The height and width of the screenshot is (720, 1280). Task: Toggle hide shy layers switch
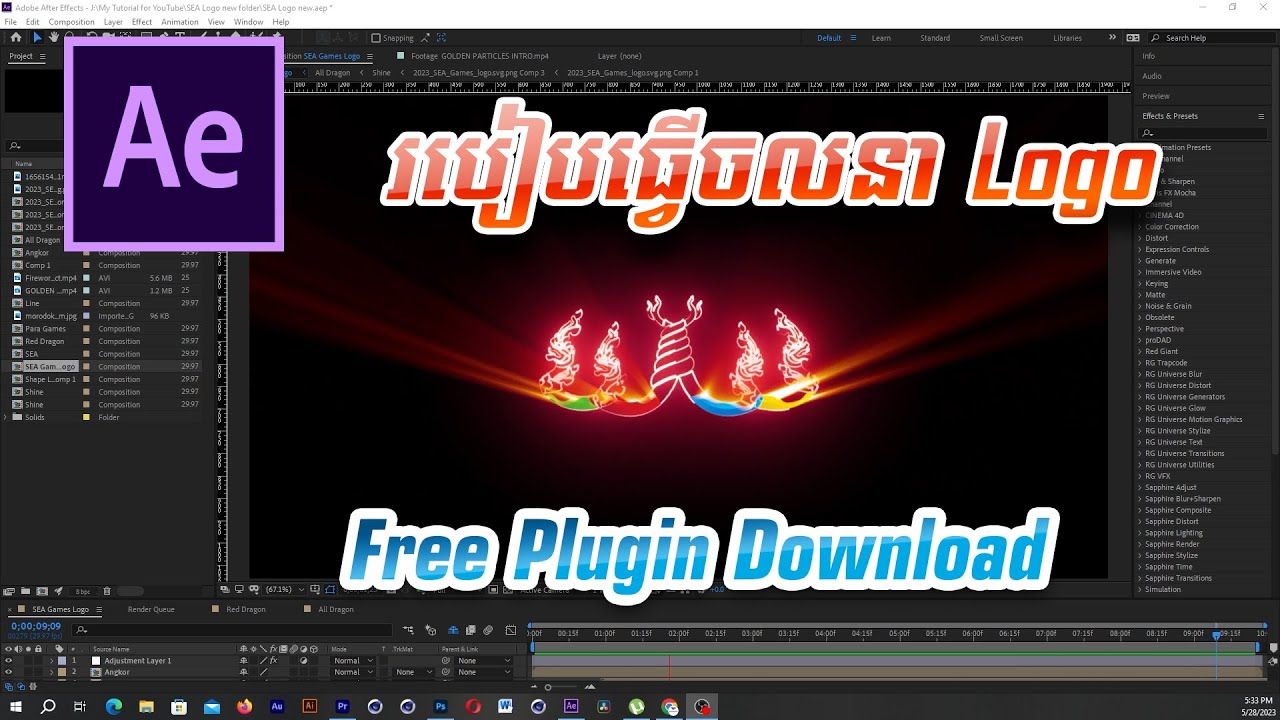click(x=453, y=630)
